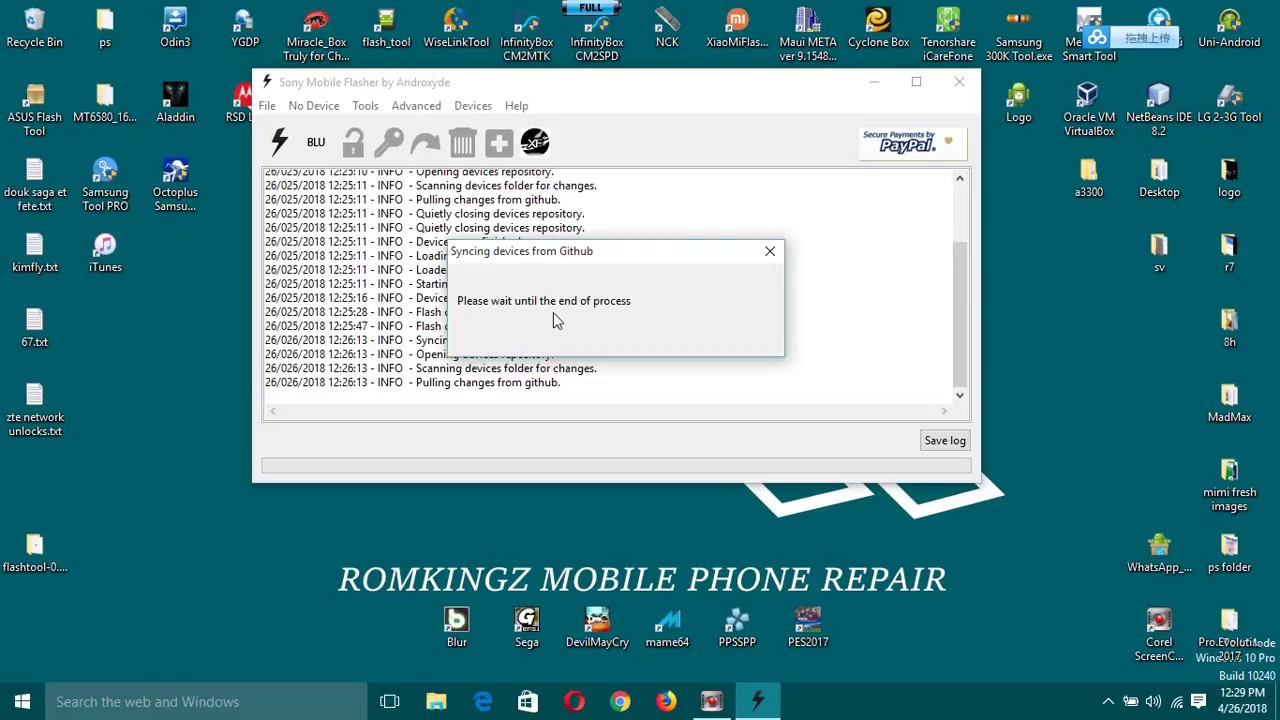The width and height of the screenshot is (1280, 720).
Task: Select the Oracle VM VirtualBox desktop icon
Action: [x=1089, y=110]
